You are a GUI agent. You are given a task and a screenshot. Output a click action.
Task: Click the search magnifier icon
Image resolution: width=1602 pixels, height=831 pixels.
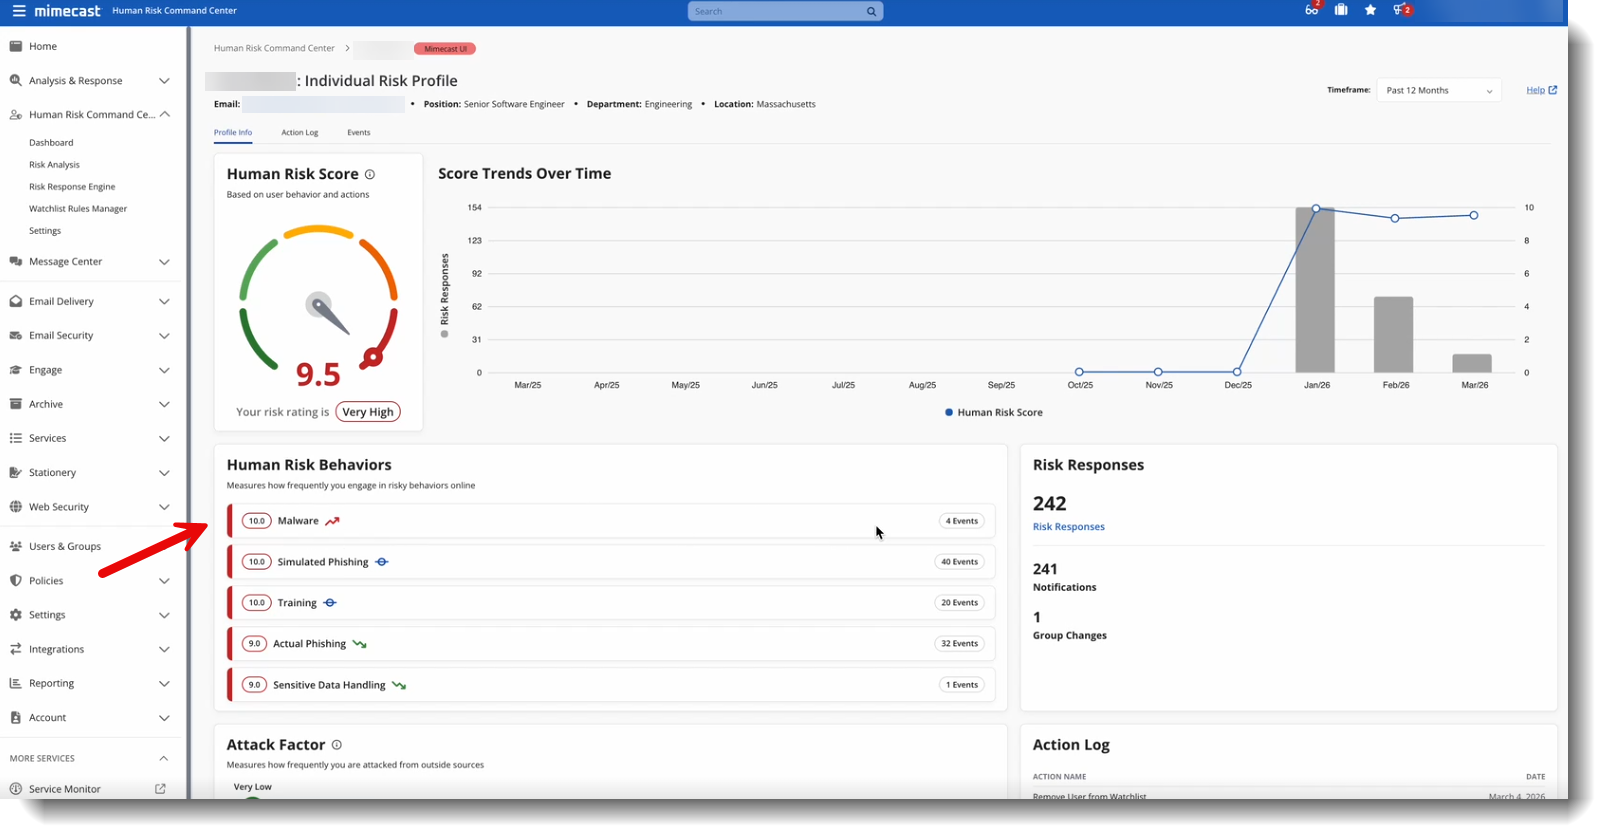click(871, 12)
